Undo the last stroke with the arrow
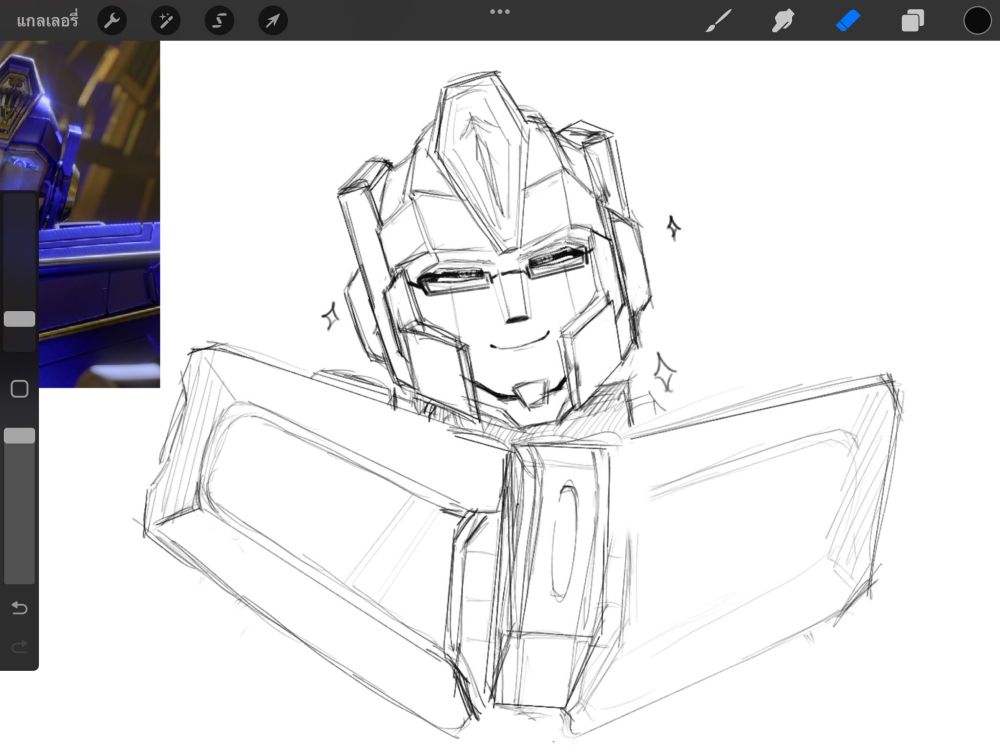Viewport: 1000px width, 750px height. (x=20, y=608)
